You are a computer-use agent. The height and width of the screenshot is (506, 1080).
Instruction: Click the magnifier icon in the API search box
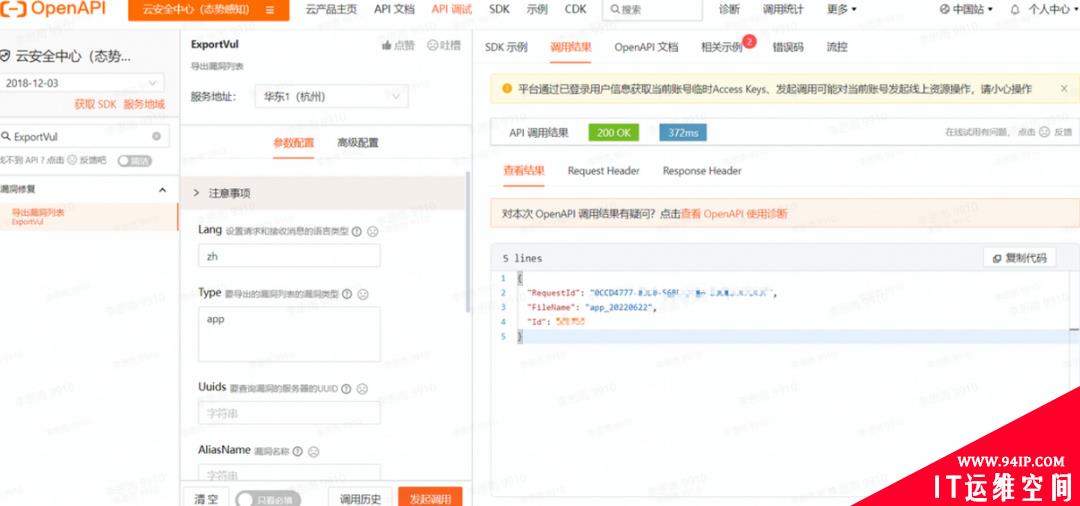tap(6, 136)
